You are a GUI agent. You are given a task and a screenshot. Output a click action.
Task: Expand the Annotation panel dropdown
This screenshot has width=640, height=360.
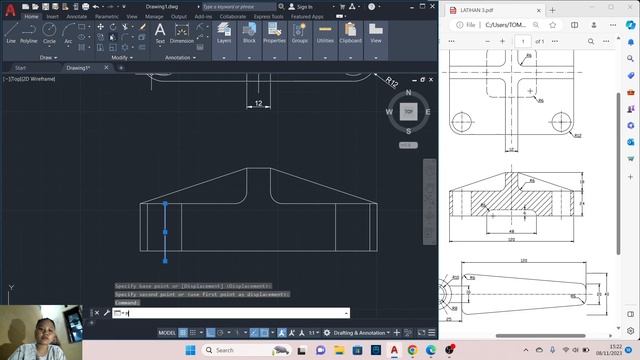click(x=180, y=58)
